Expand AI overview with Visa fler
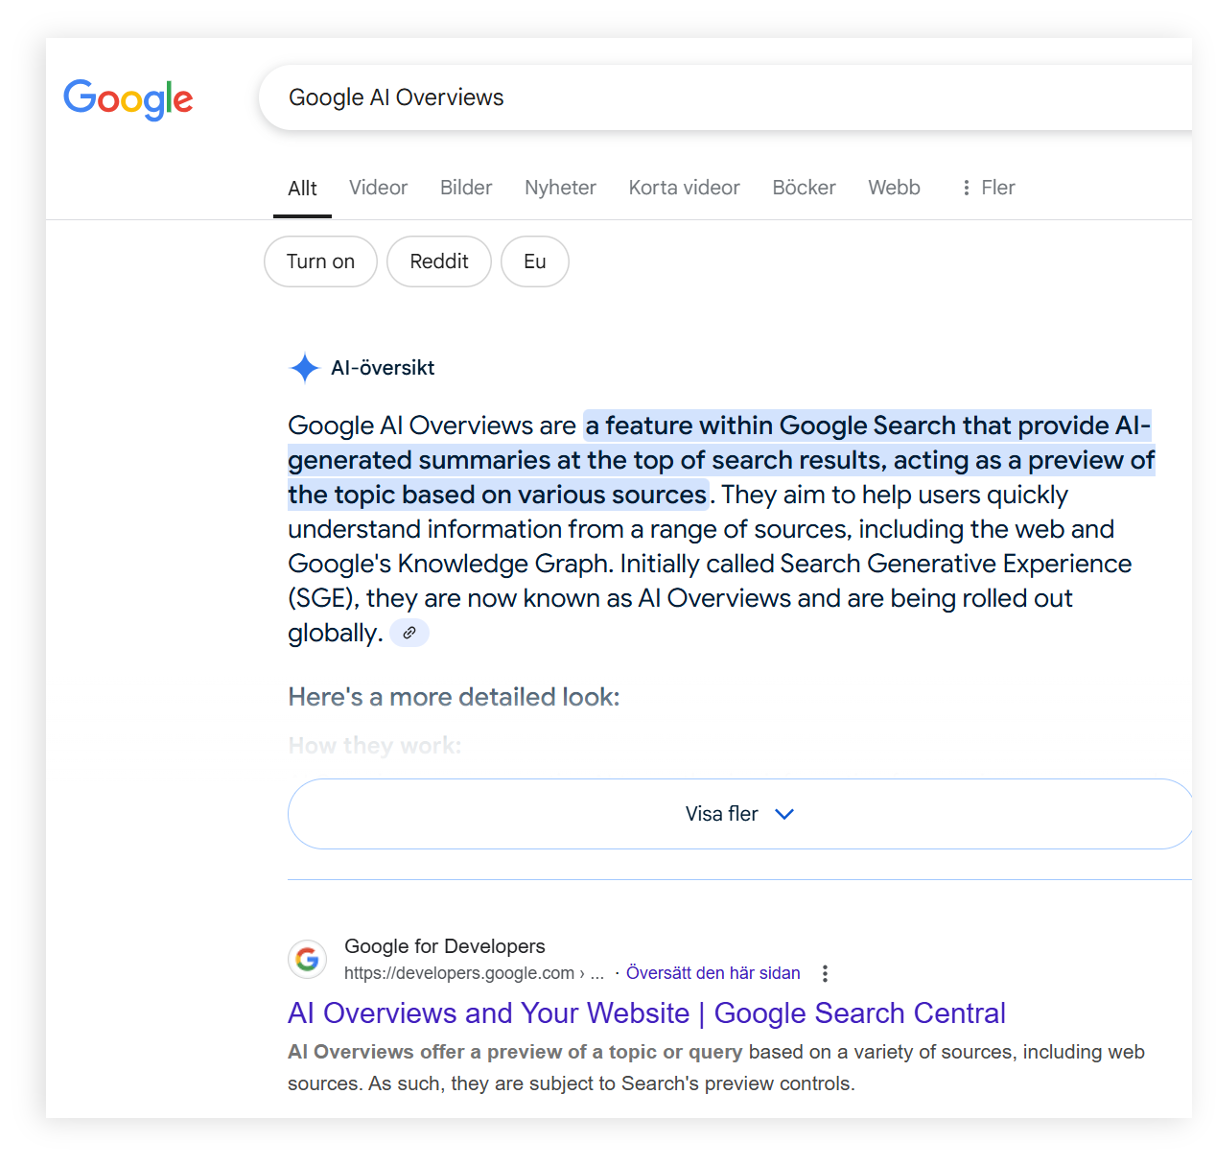Screen dimensions: 1228x1162 click(740, 814)
